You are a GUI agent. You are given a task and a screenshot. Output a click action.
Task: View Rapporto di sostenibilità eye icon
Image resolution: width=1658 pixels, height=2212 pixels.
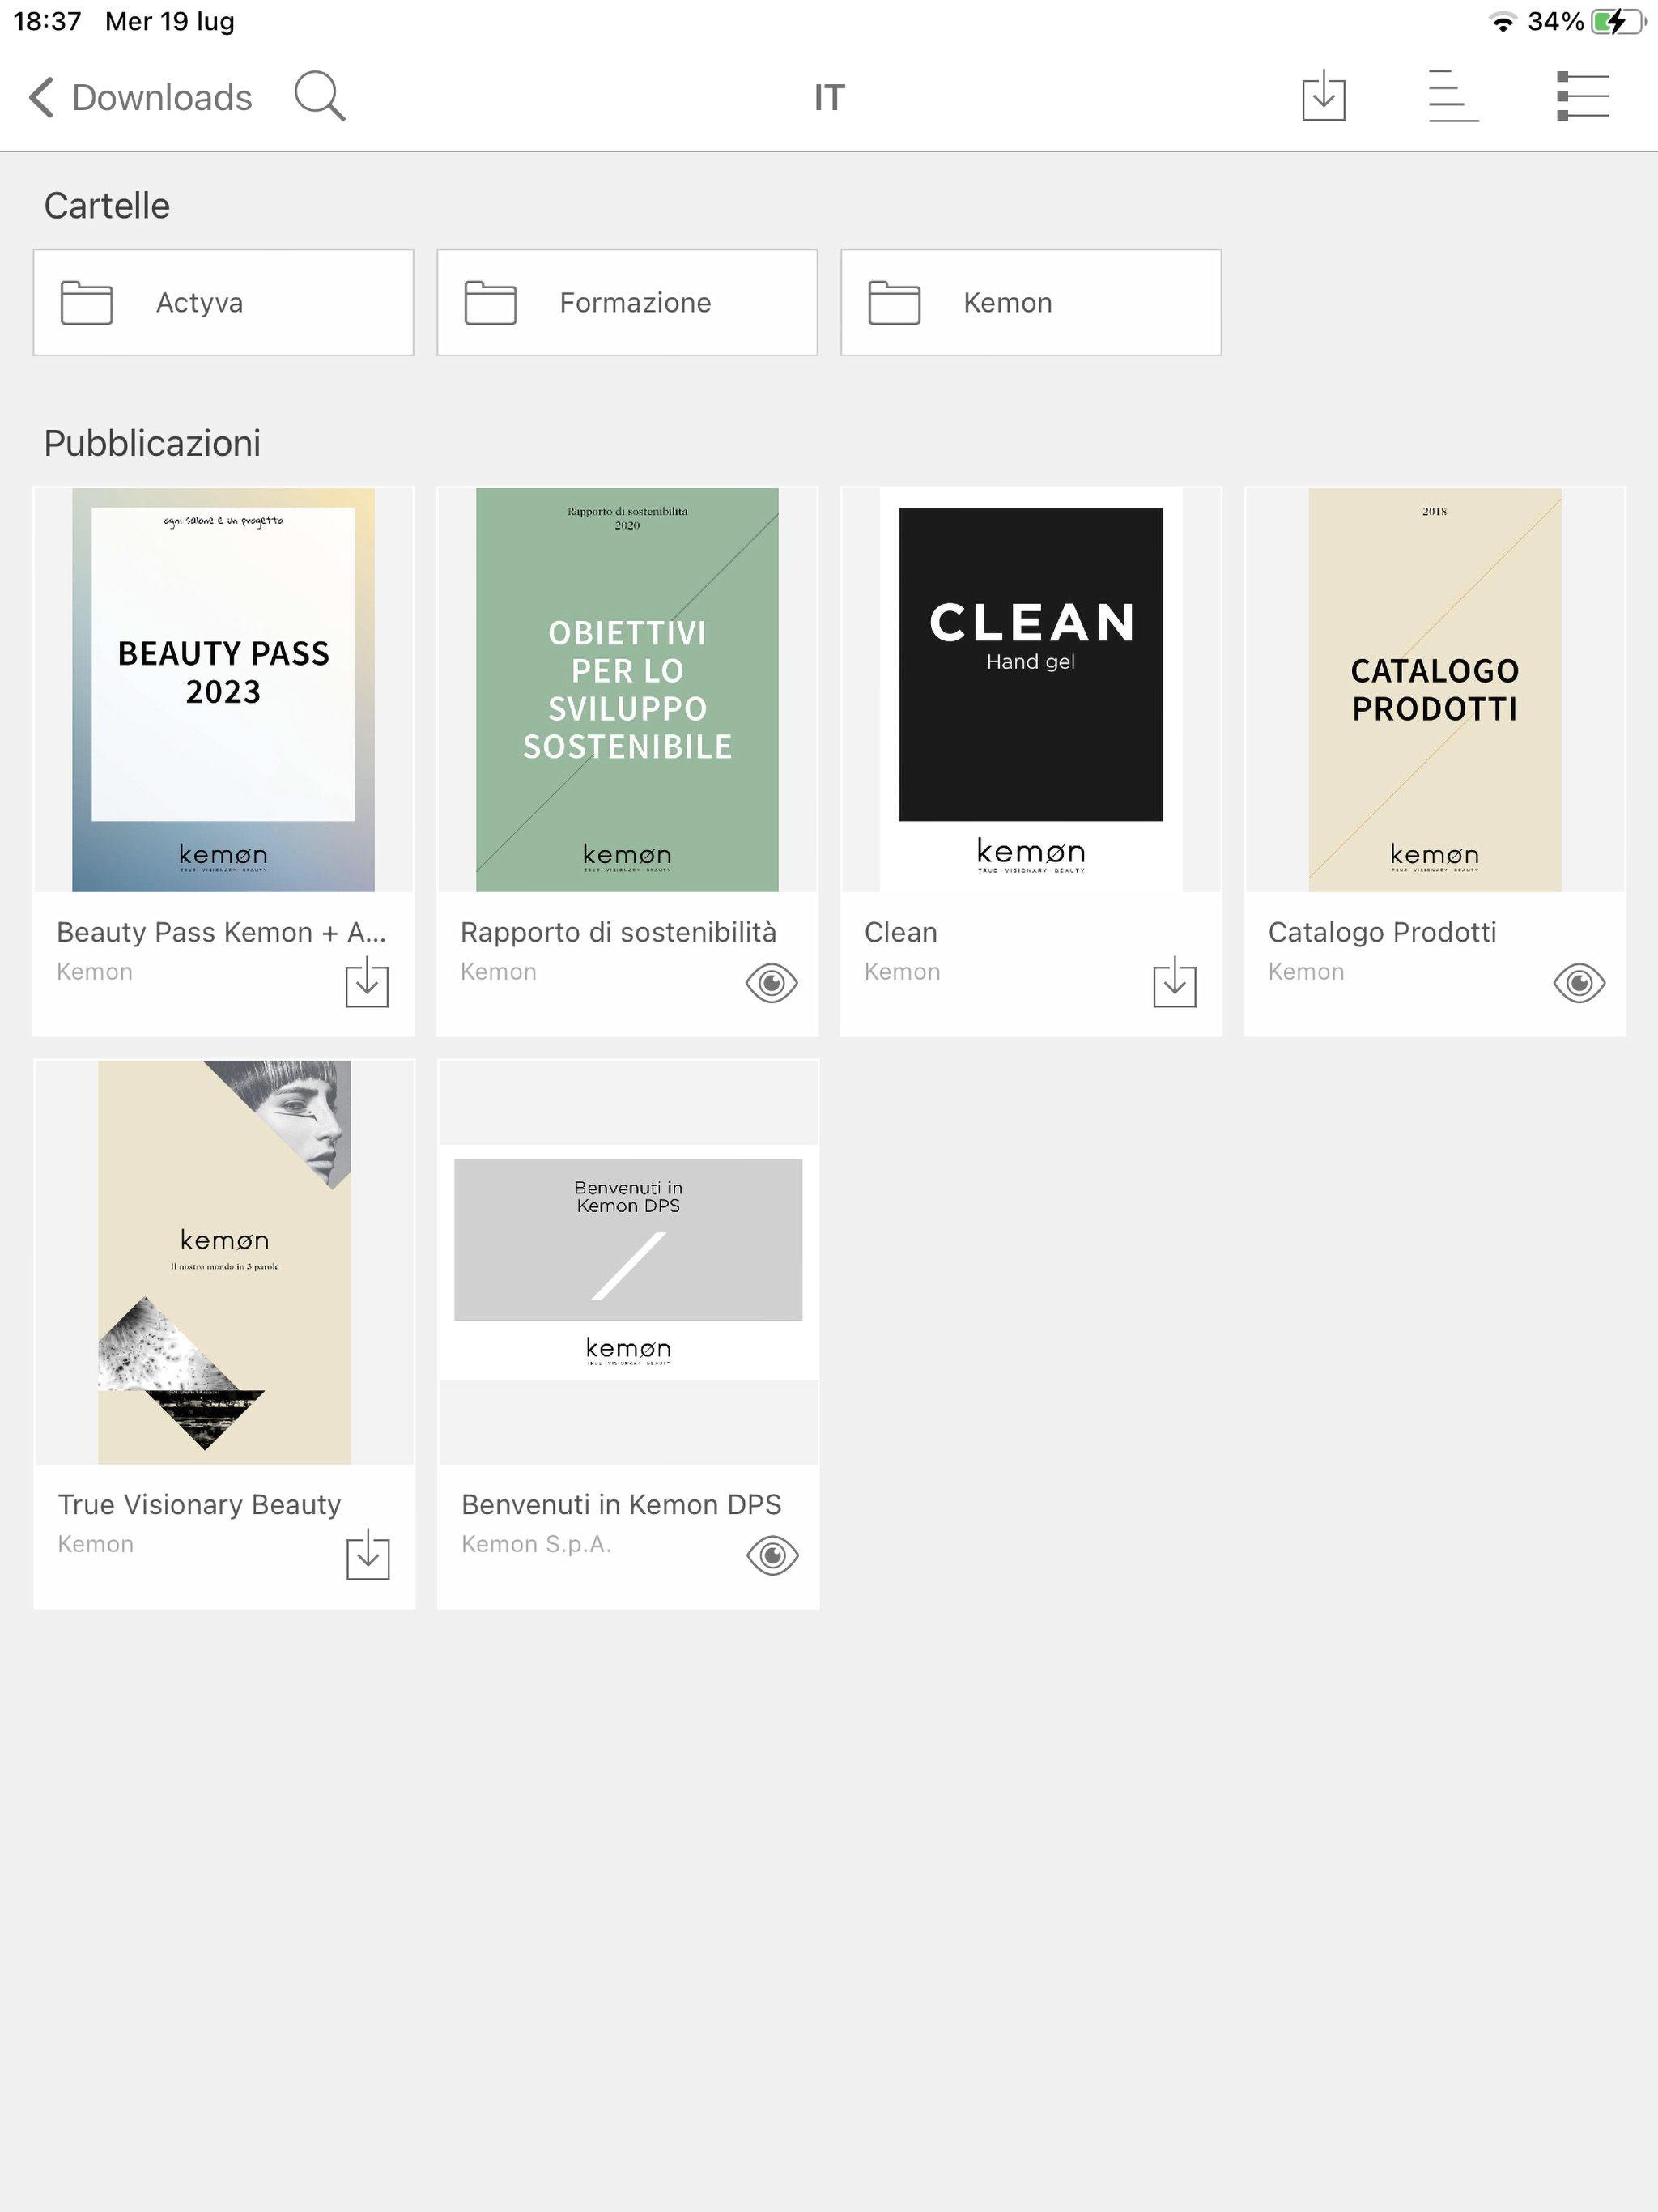pyautogui.click(x=771, y=983)
